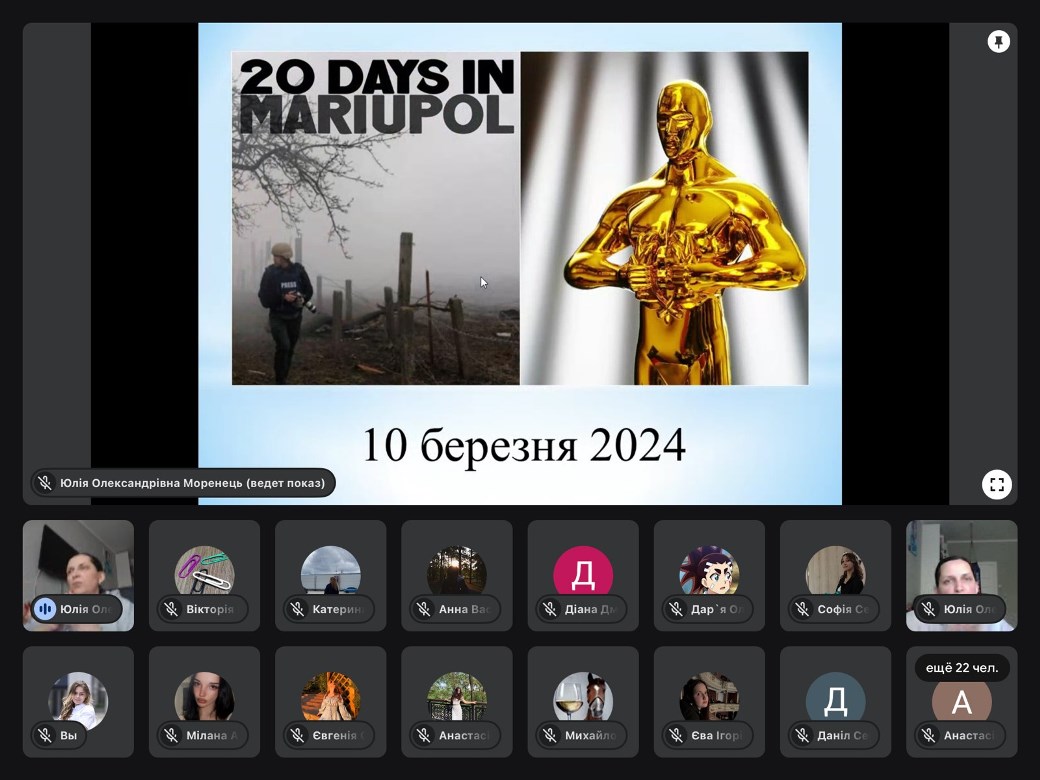Click the name label 'Михайло'
The width and height of the screenshot is (1040, 780).
pyautogui.click(x=590, y=735)
